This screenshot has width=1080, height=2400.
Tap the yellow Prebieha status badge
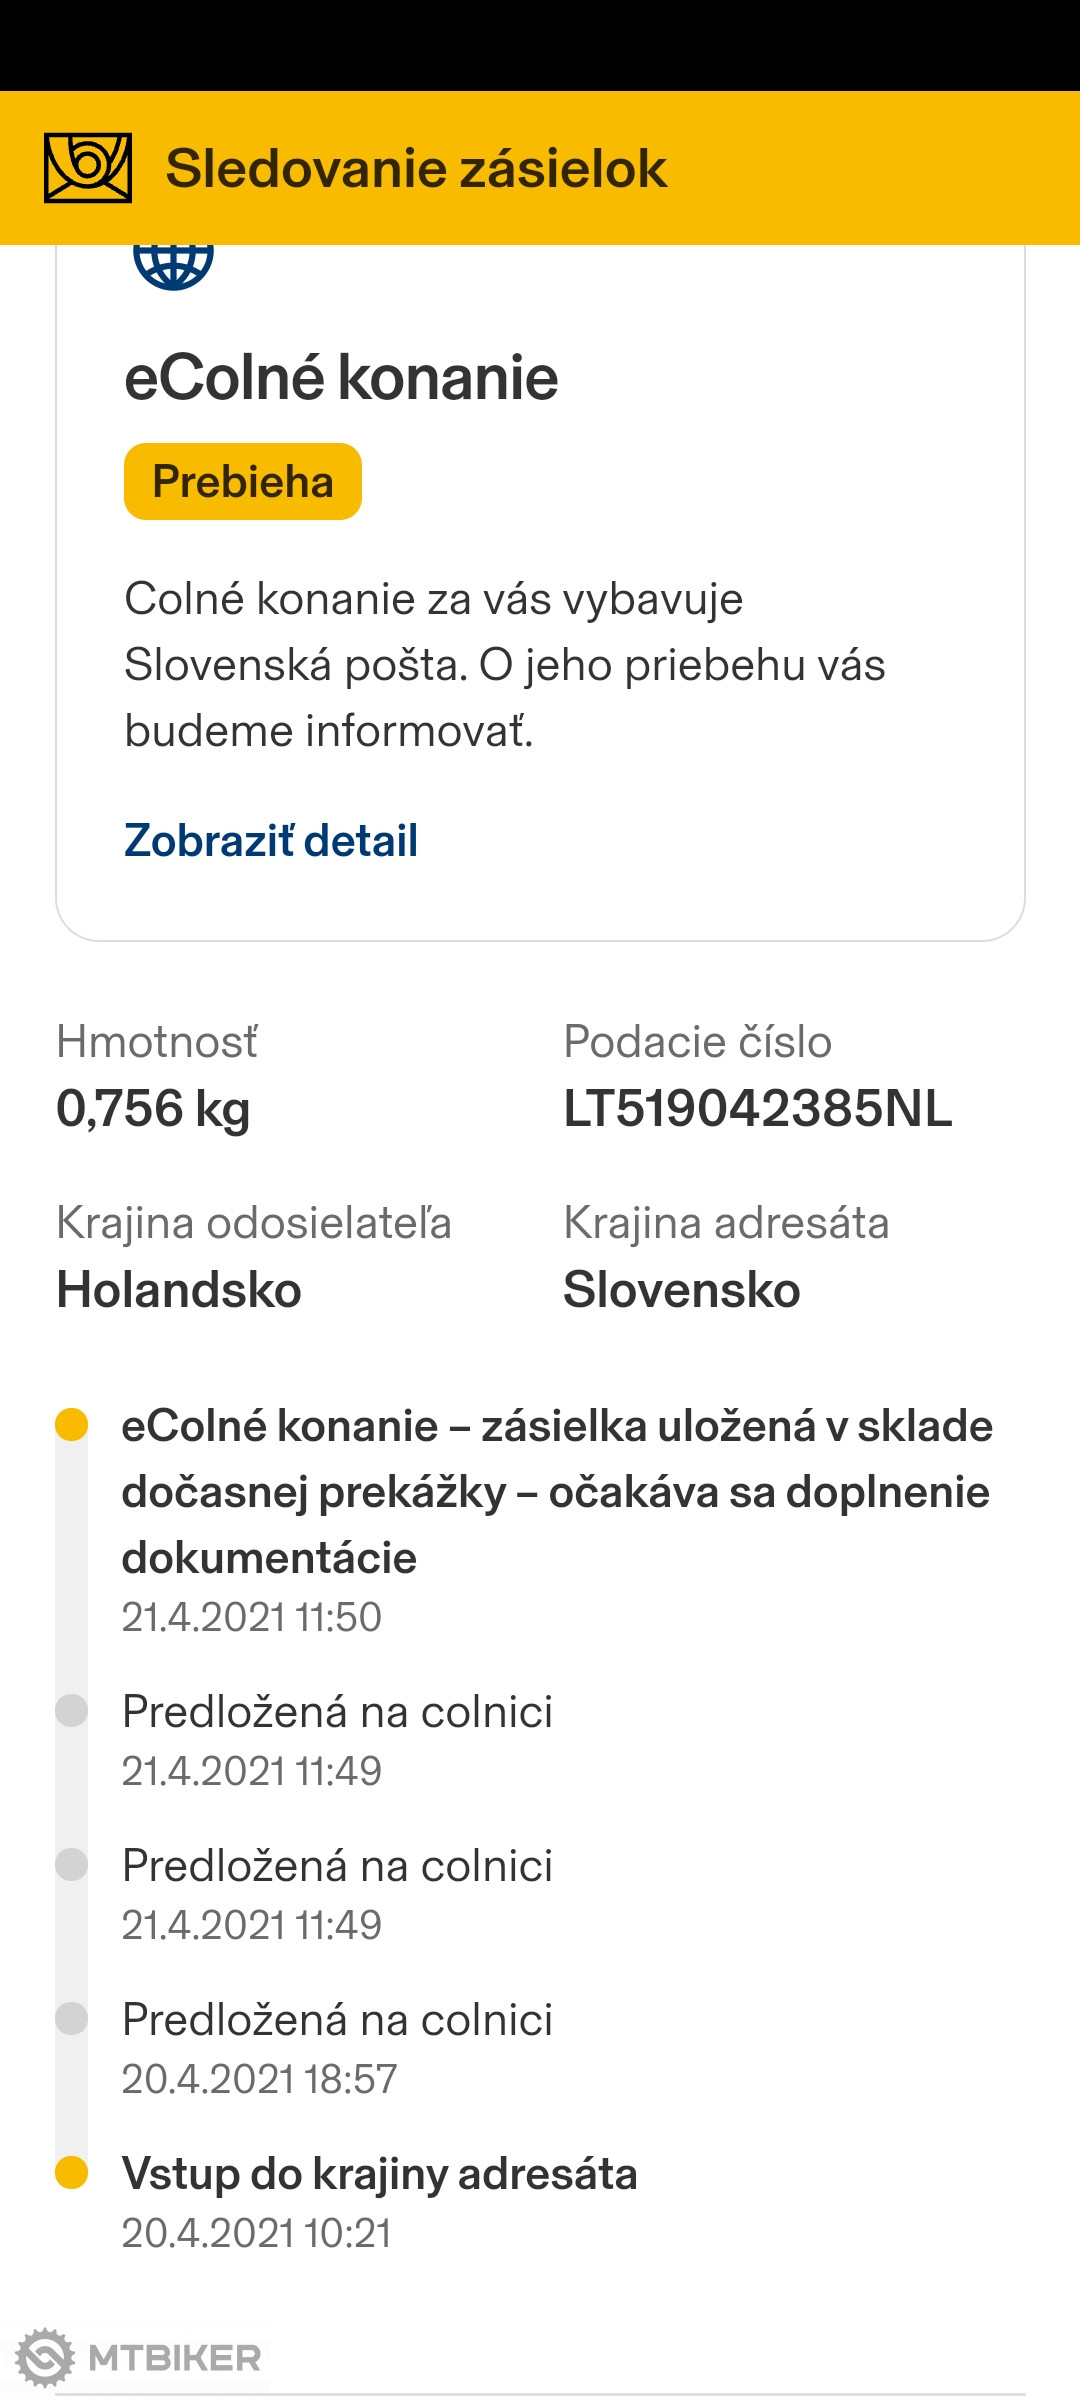tap(243, 482)
